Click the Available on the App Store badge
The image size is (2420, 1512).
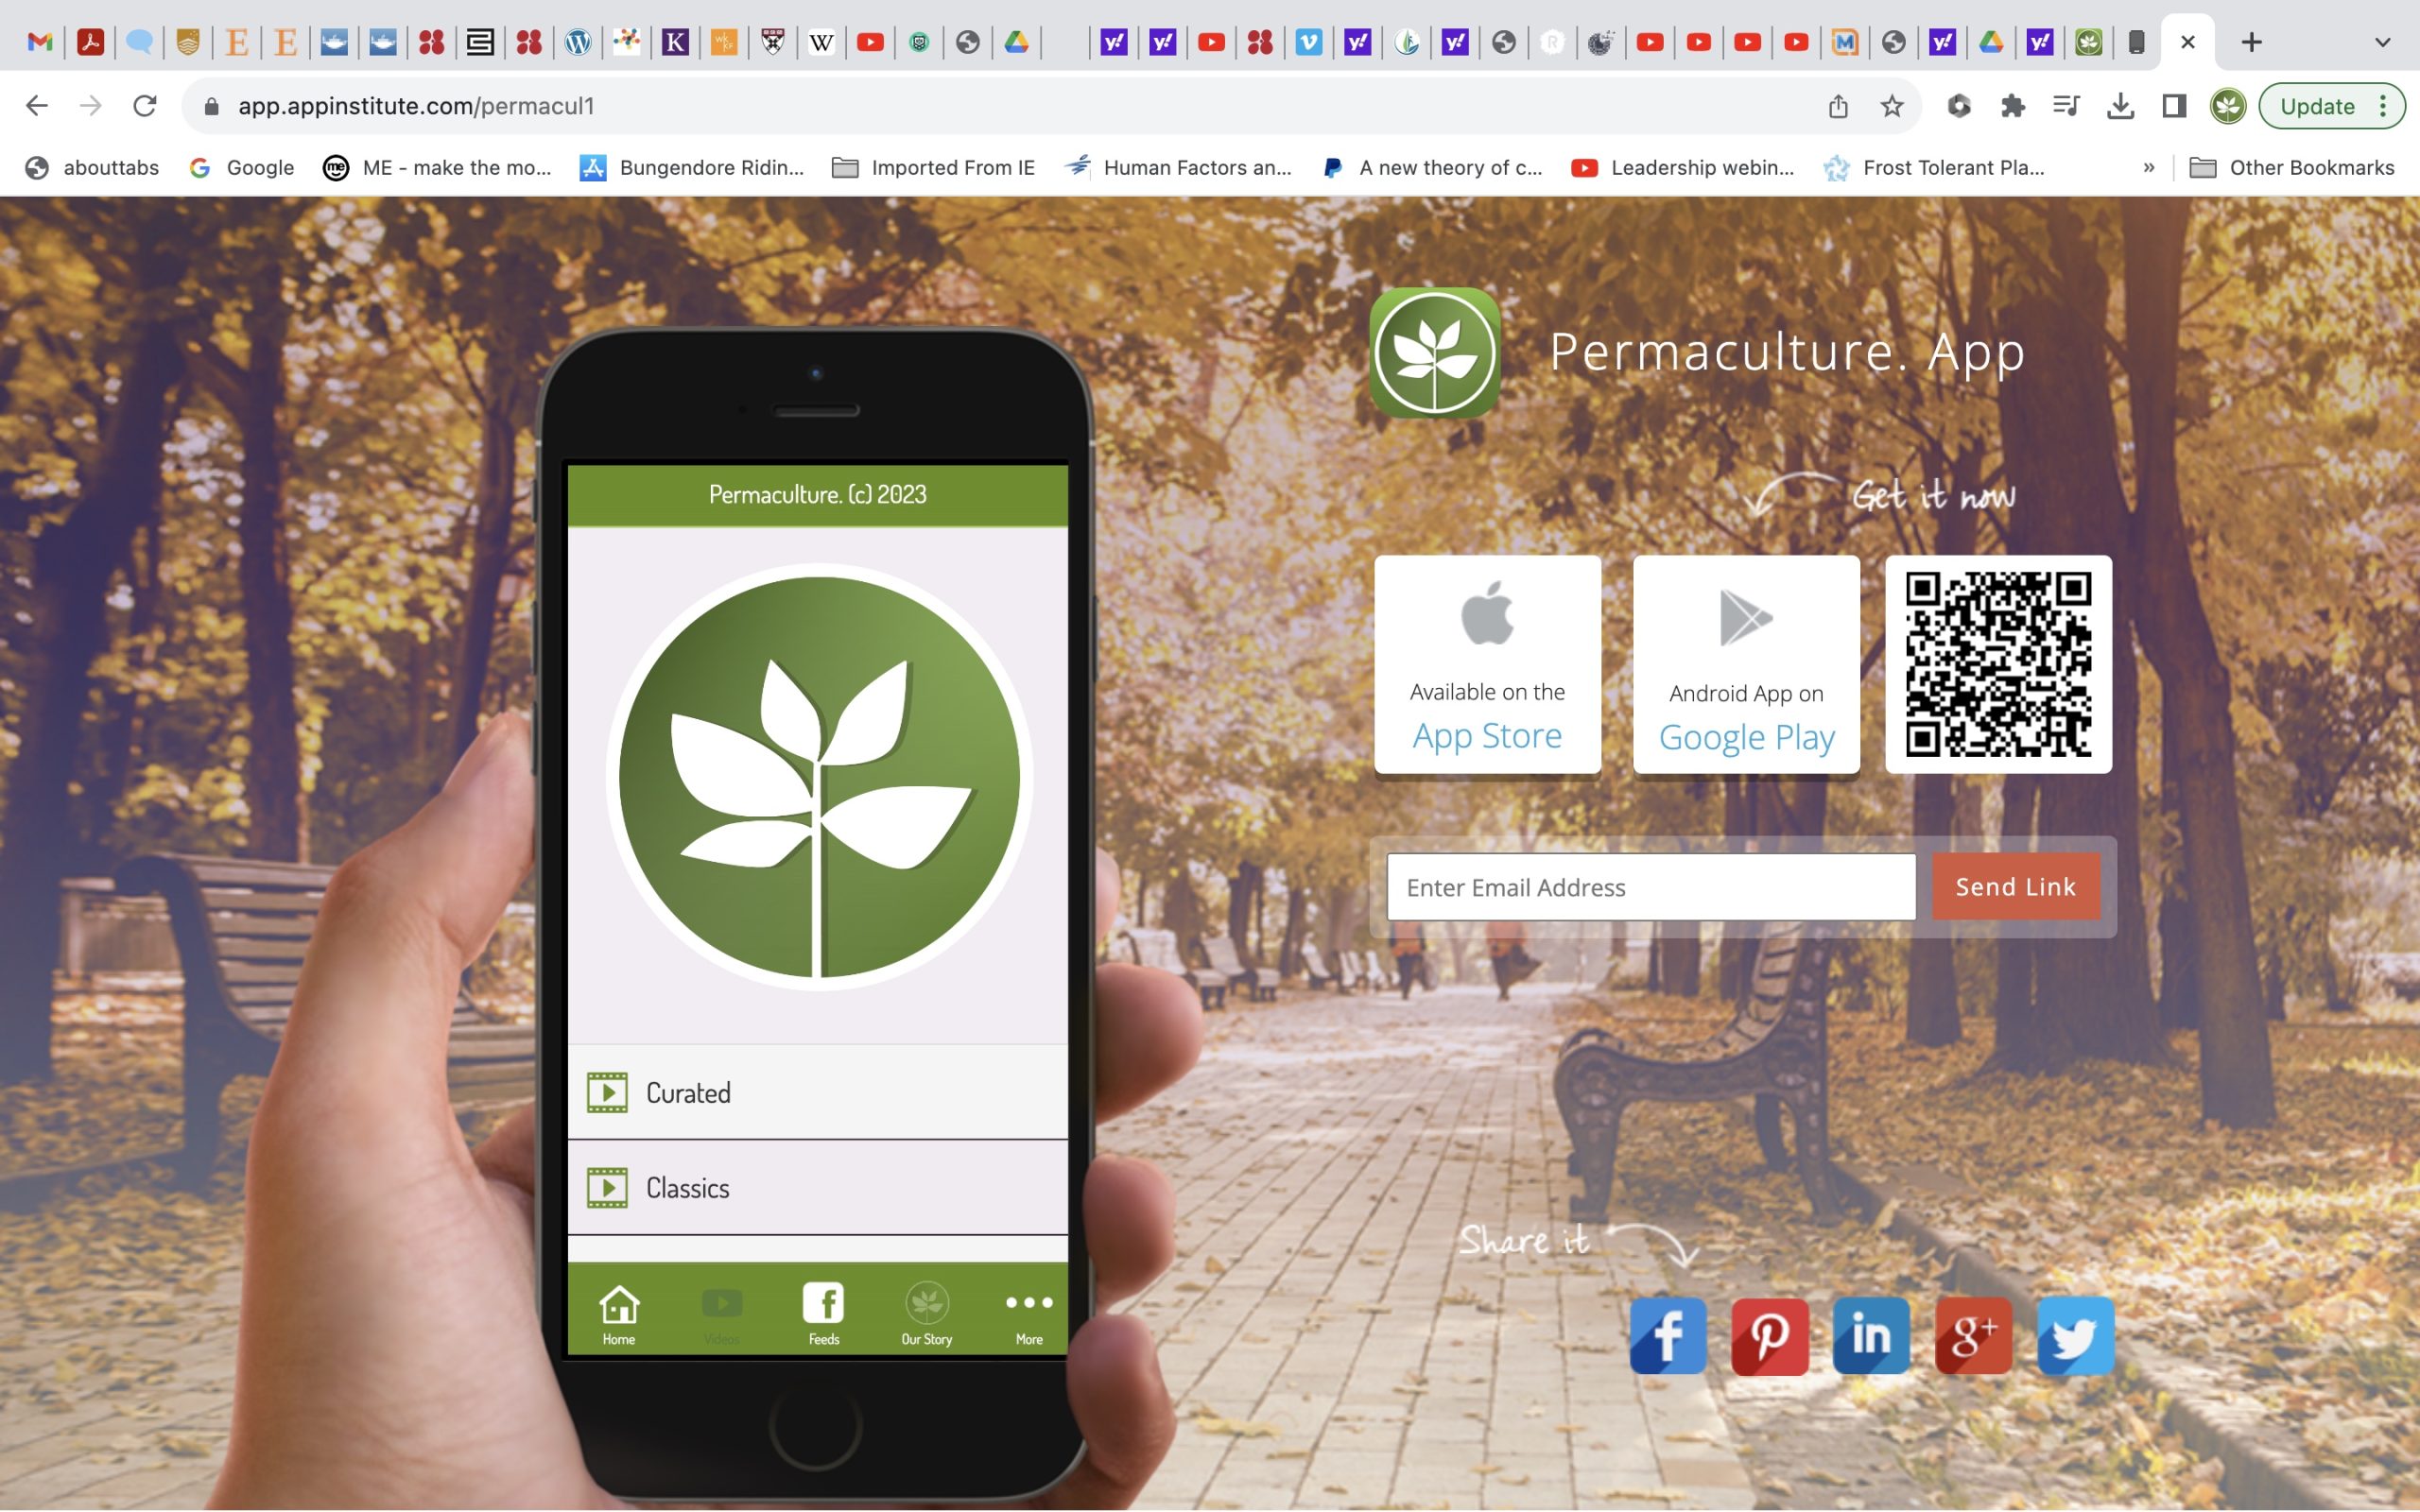tap(1487, 664)
